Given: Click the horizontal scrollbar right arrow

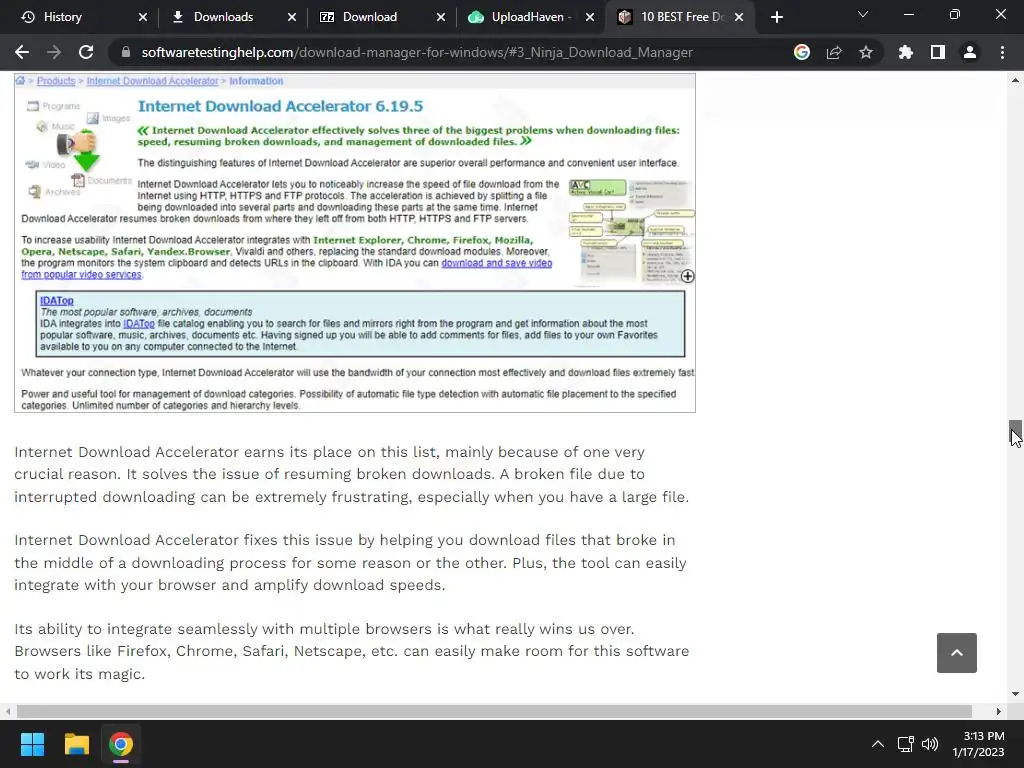Looking at the screenshot, I should point(999,711).
